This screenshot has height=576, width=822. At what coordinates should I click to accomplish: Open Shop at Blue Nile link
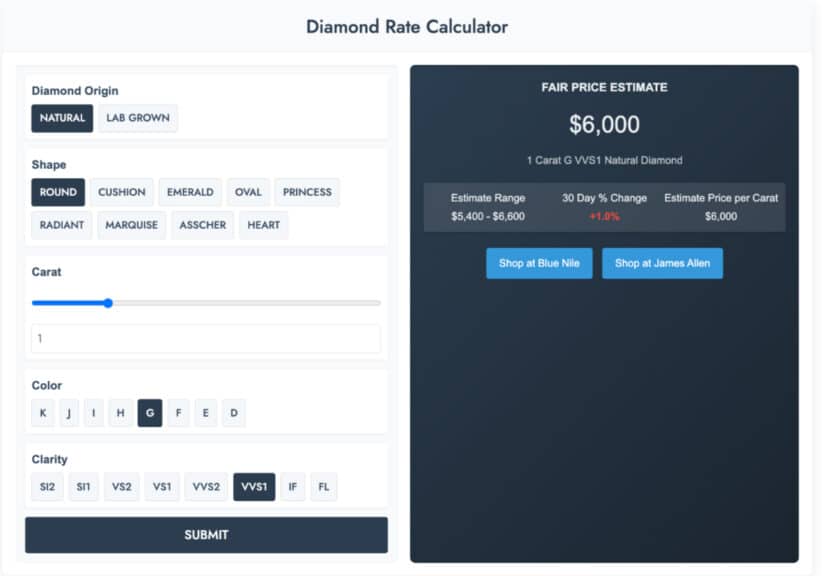click(539, 263)
